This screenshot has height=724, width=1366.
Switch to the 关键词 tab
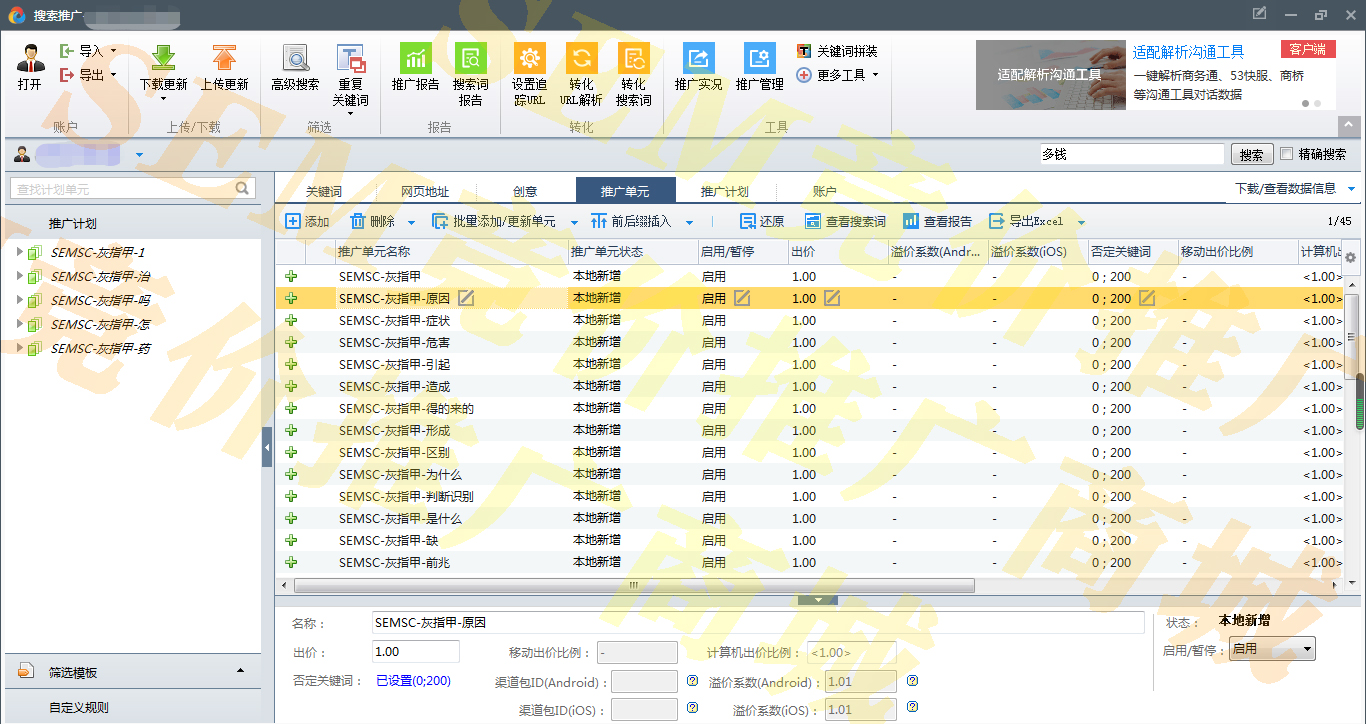coord(324,191)
